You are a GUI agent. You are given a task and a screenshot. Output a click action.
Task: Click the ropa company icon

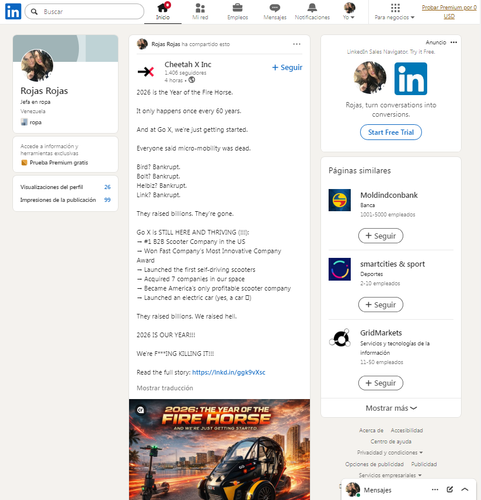(24, 122)
